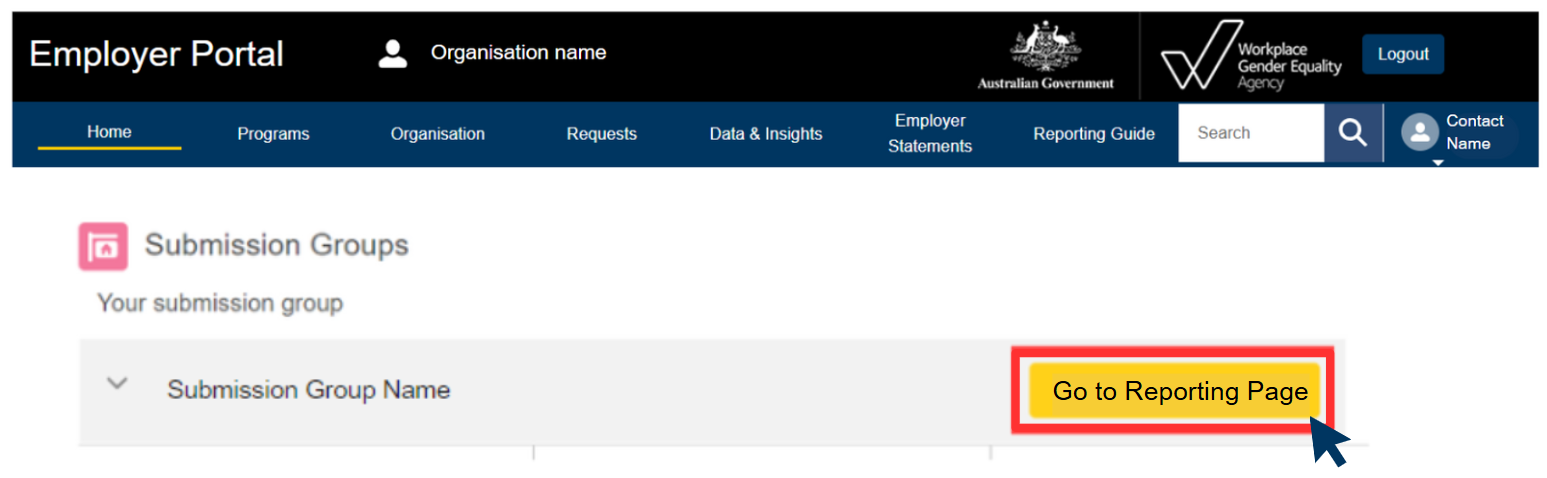
Task: Open the Home tab
Action: point(109,132)
